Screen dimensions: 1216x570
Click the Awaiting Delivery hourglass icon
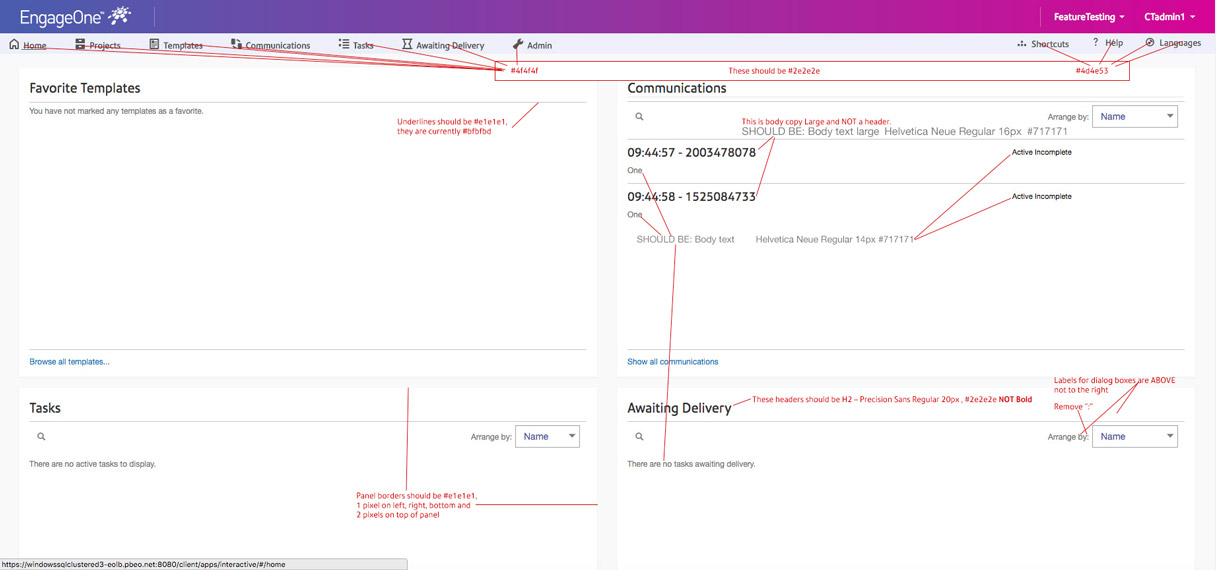[407, 44]
